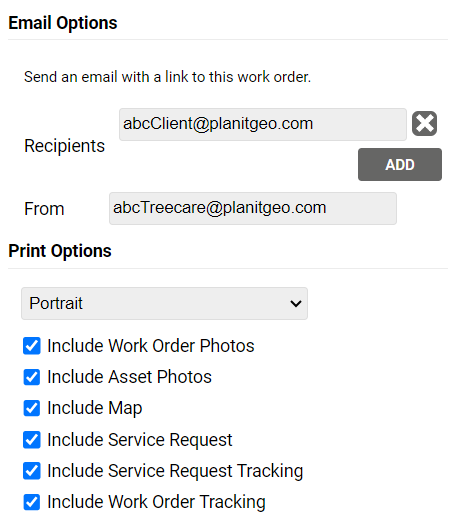455x522 pixels.
Task: Select the Email Options section heading
Action: [x=63, y=23]
